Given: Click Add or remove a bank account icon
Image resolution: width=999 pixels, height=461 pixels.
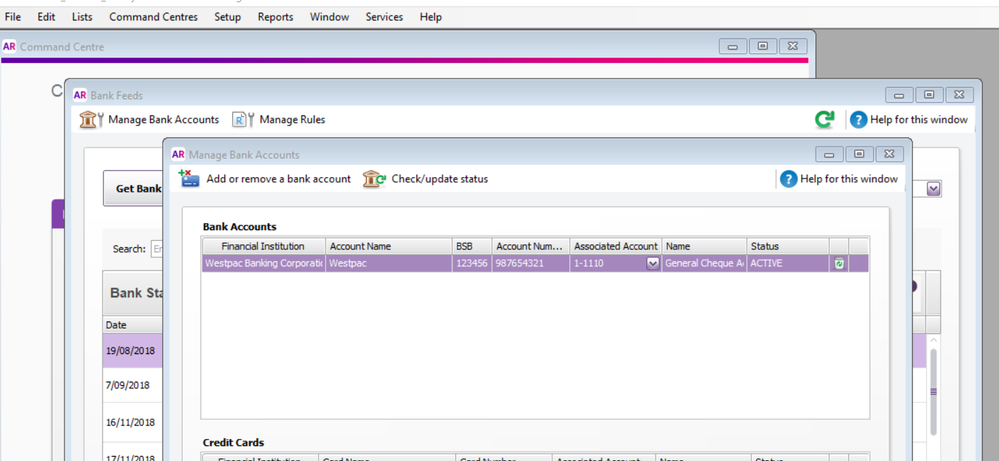Looking at the screenshot, I should coord(189,179).
